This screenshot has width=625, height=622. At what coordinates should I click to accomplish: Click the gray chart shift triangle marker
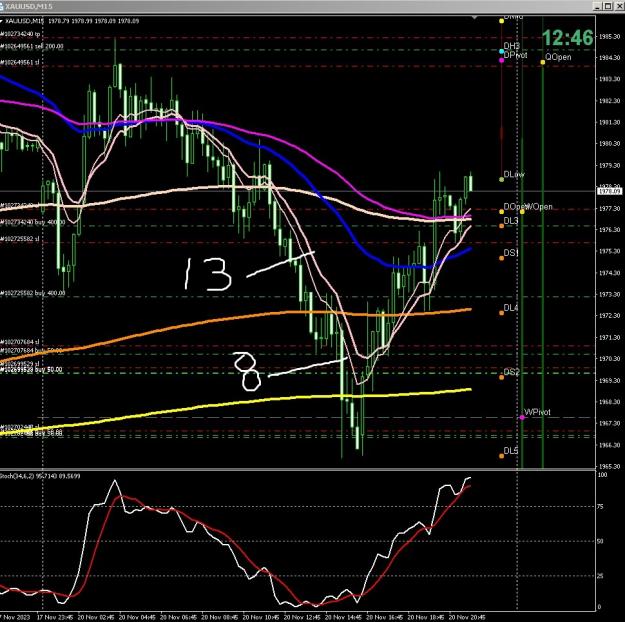(x=474, y=18)
